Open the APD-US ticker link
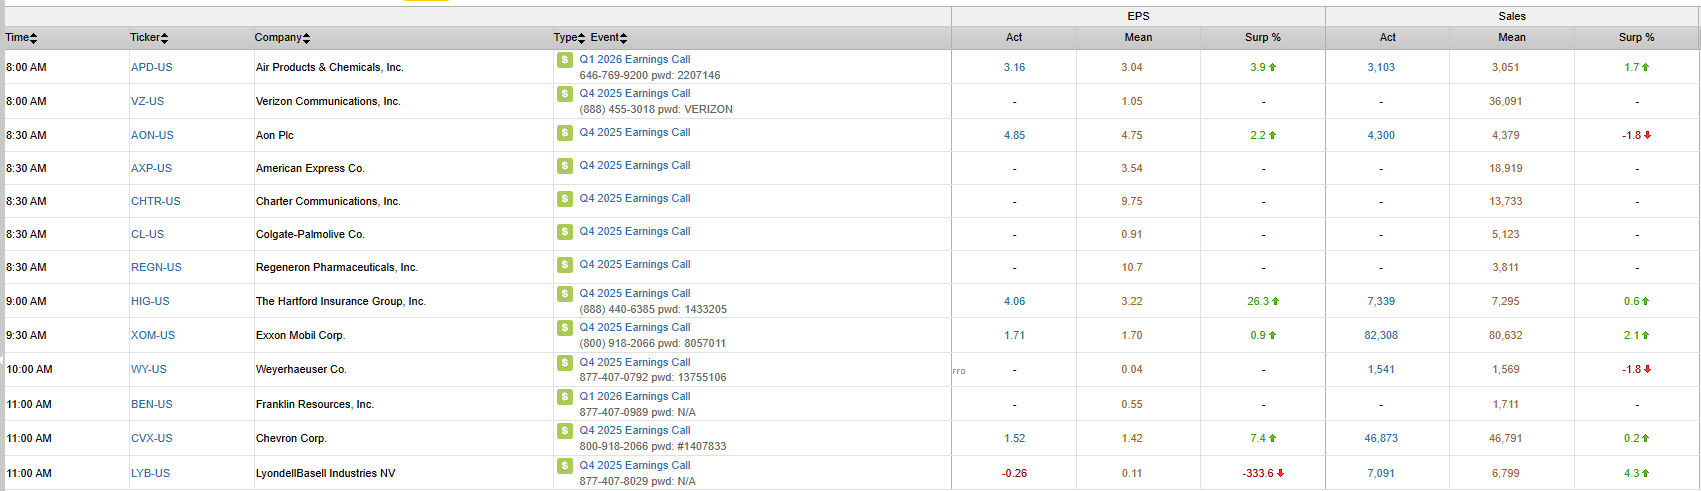 tap(151, 68)
